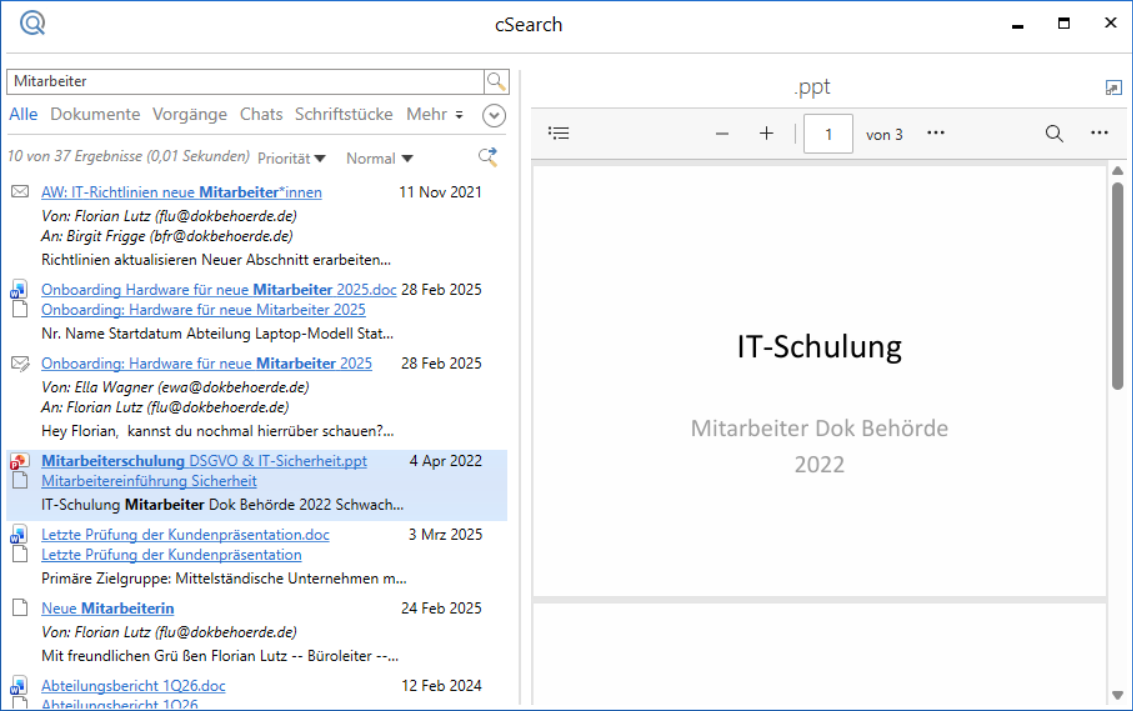Click text 'Von: Ella Wagner (ewa@dokbehoerde.de)'
Image resolution: width=1133 pixels, height=711 pixels.
(x=175, y=387)
